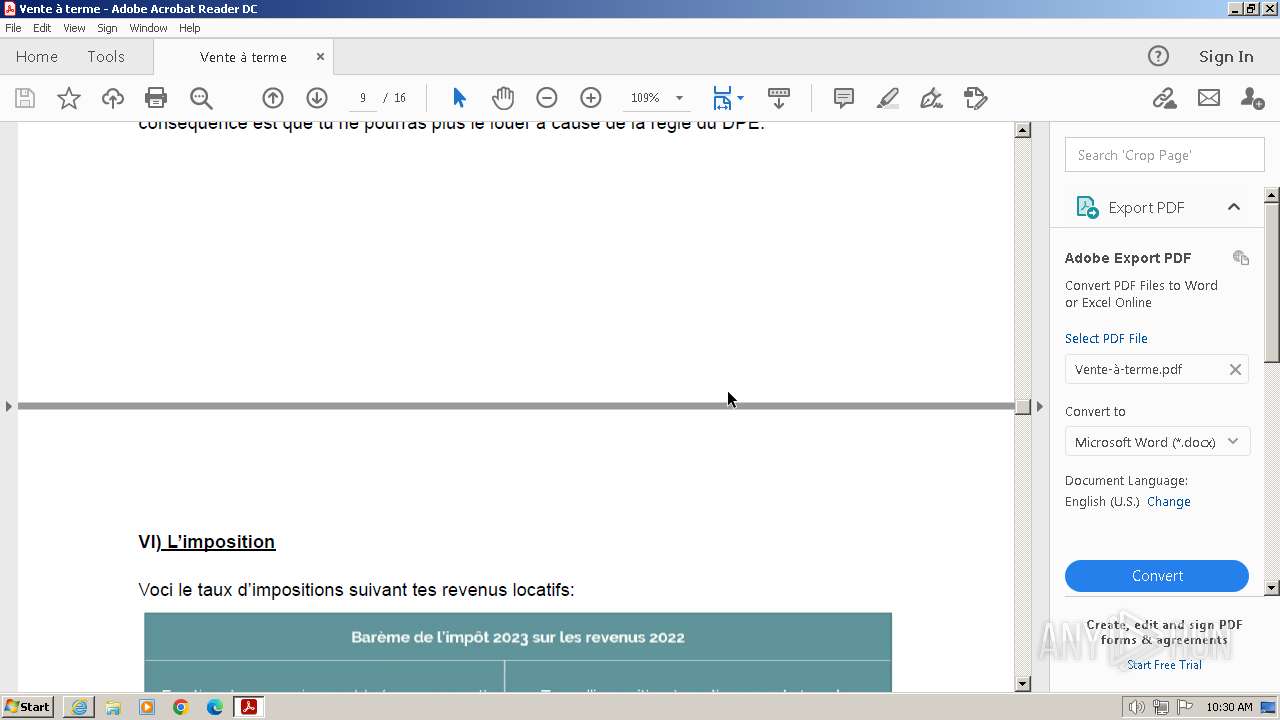Click the Convert button
Screen dimensions: 1280x720
pyautogui.click(x=1157, y=576)
